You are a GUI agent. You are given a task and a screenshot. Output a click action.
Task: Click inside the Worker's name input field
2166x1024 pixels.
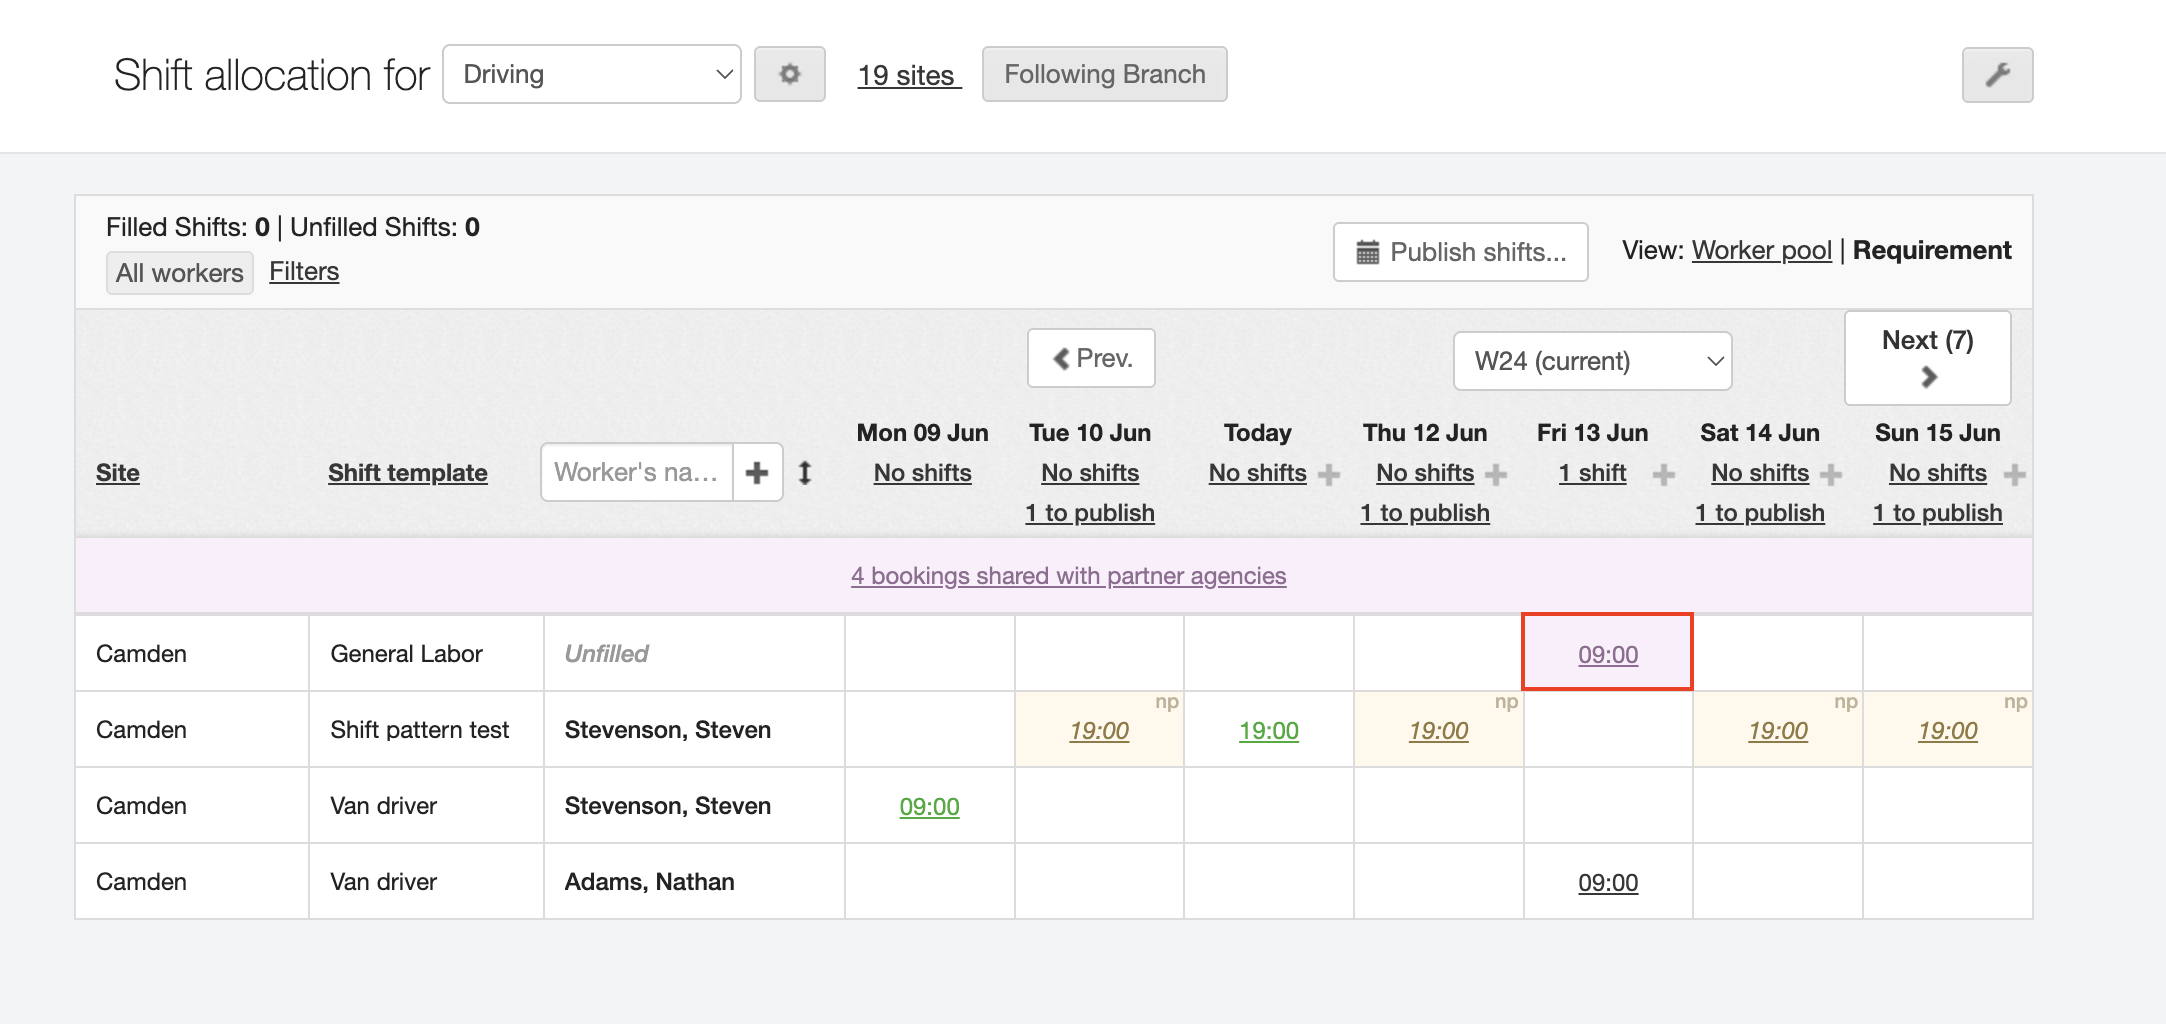(x=636, y=472)
